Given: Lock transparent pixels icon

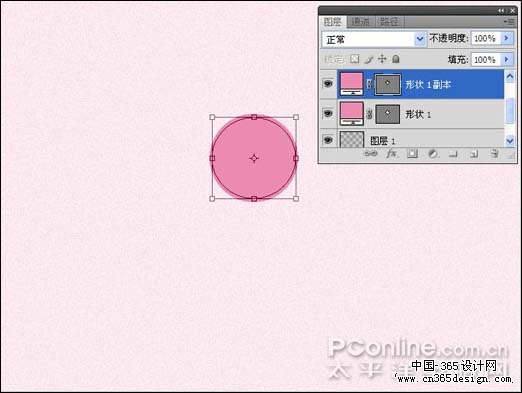Looking at the screenshot, I should pyautogui.click(x=355, y=59).
